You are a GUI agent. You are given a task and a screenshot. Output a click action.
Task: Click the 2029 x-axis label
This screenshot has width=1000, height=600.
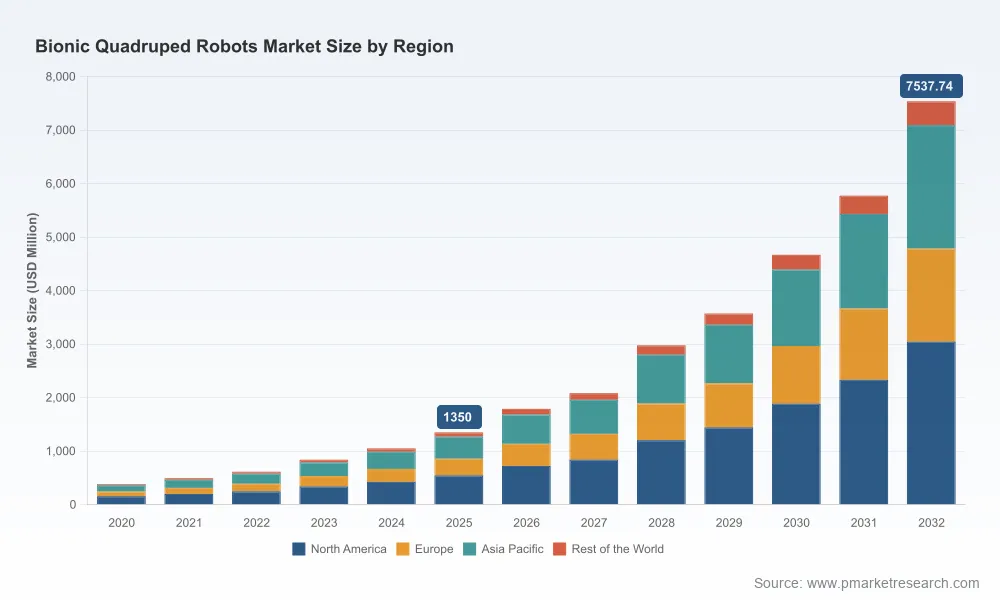(728, 523)
